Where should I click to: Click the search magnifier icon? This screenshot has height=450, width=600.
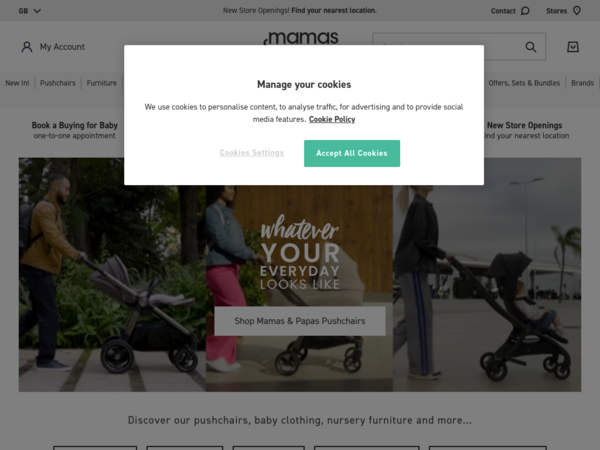click(530, 47)
